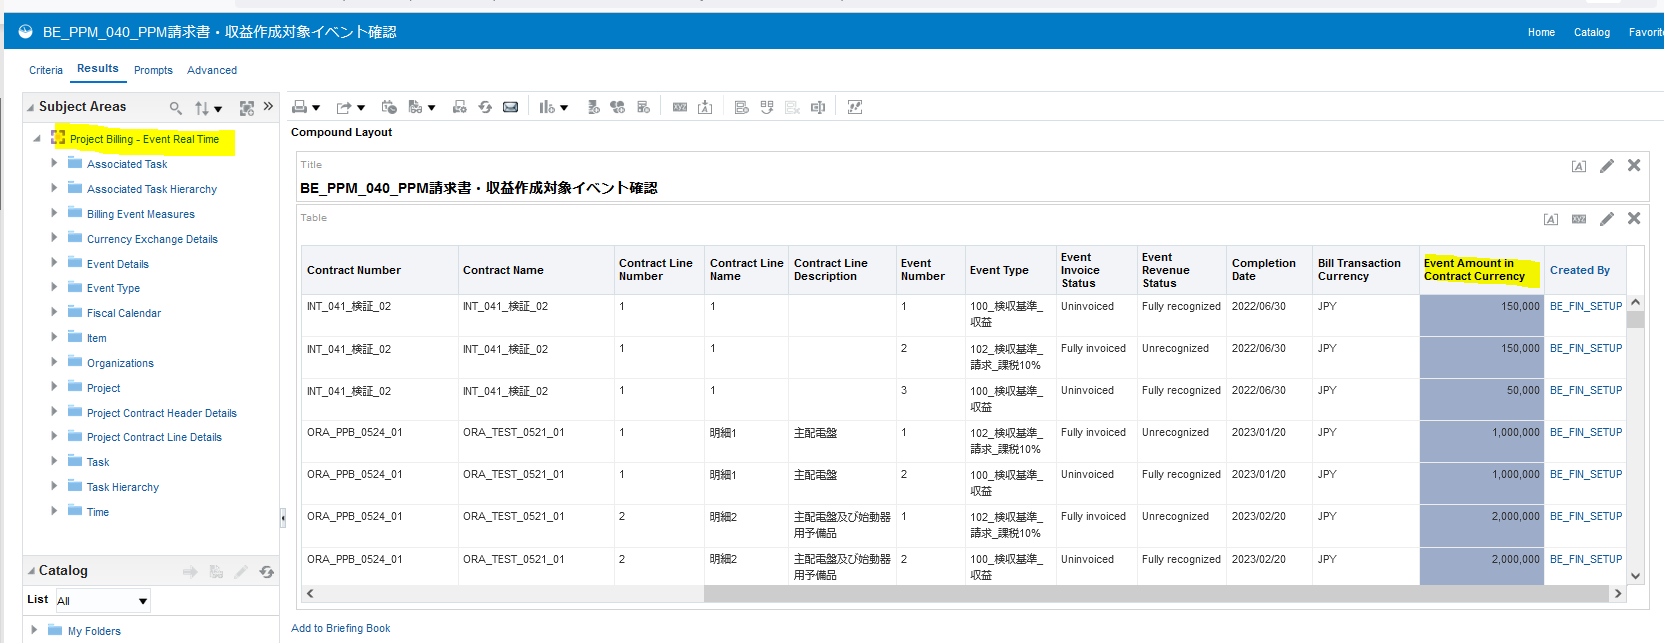Switch to the Results tab
Viewport: 1664px width, 643px height.
click(x=98, y=68)
